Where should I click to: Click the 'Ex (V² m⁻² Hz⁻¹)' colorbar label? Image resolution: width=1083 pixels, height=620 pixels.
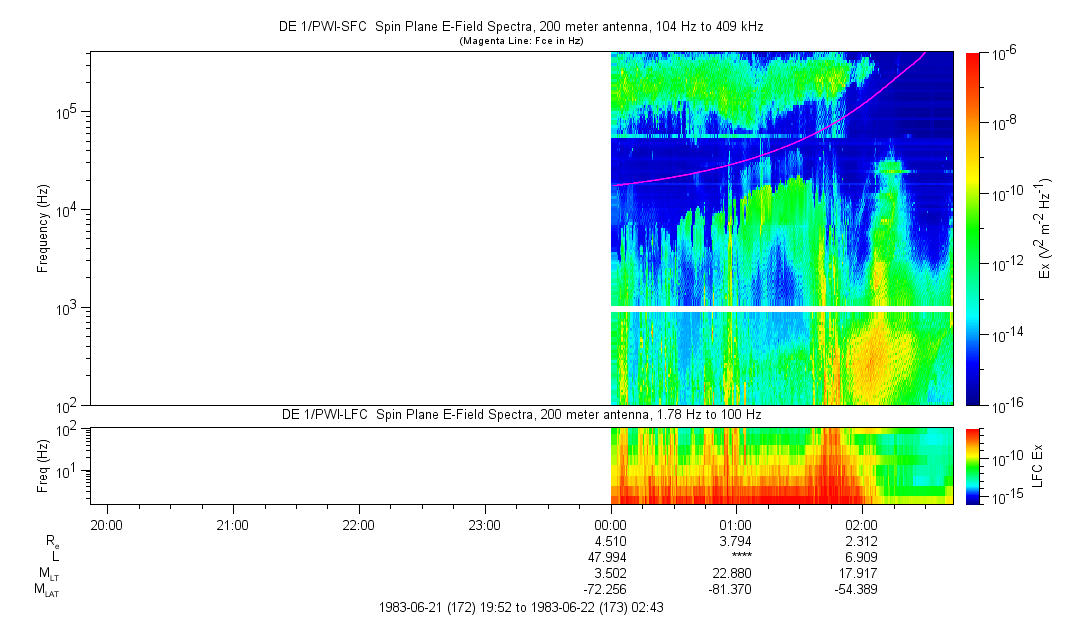pos(1046,228)
